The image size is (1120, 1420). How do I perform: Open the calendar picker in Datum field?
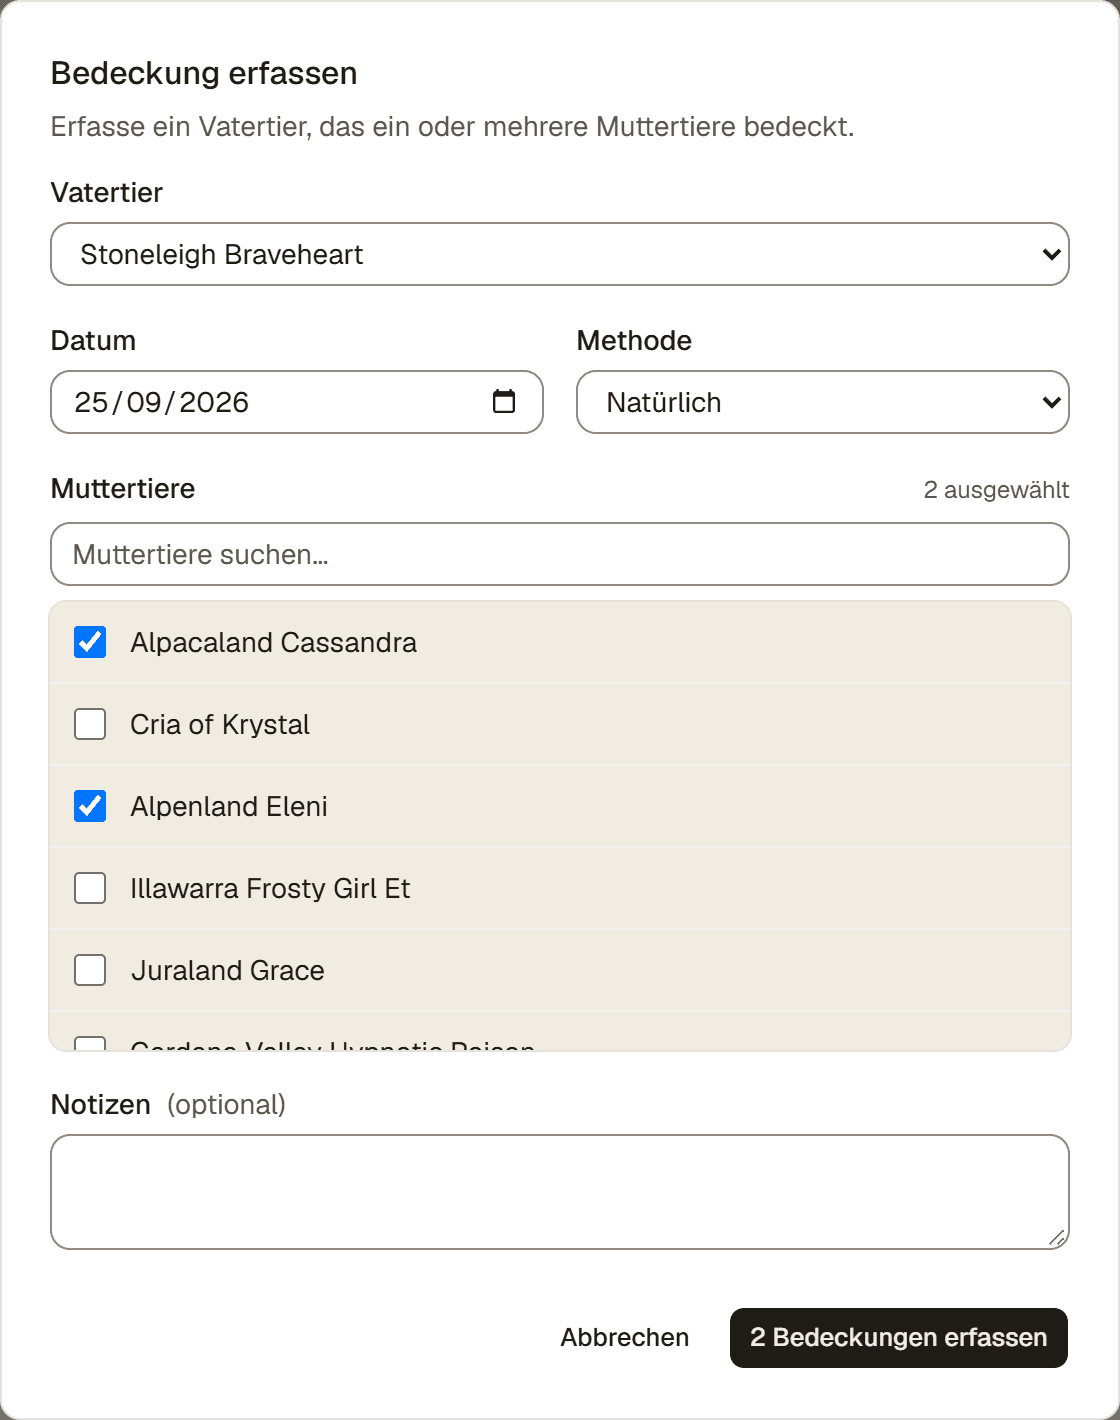coord(504,402)
